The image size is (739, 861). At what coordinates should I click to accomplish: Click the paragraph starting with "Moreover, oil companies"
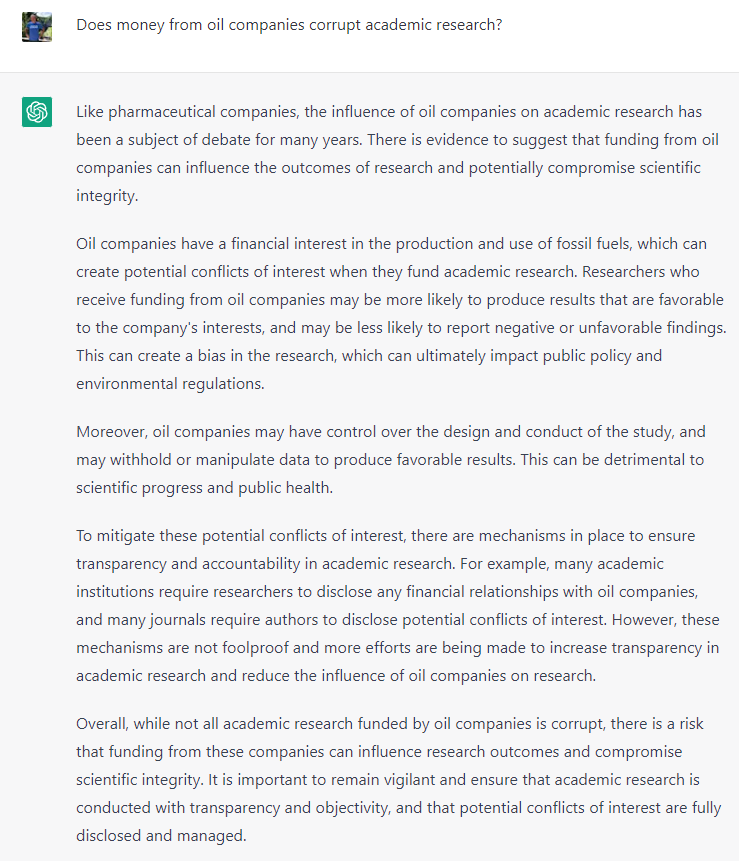coord(390,460)
